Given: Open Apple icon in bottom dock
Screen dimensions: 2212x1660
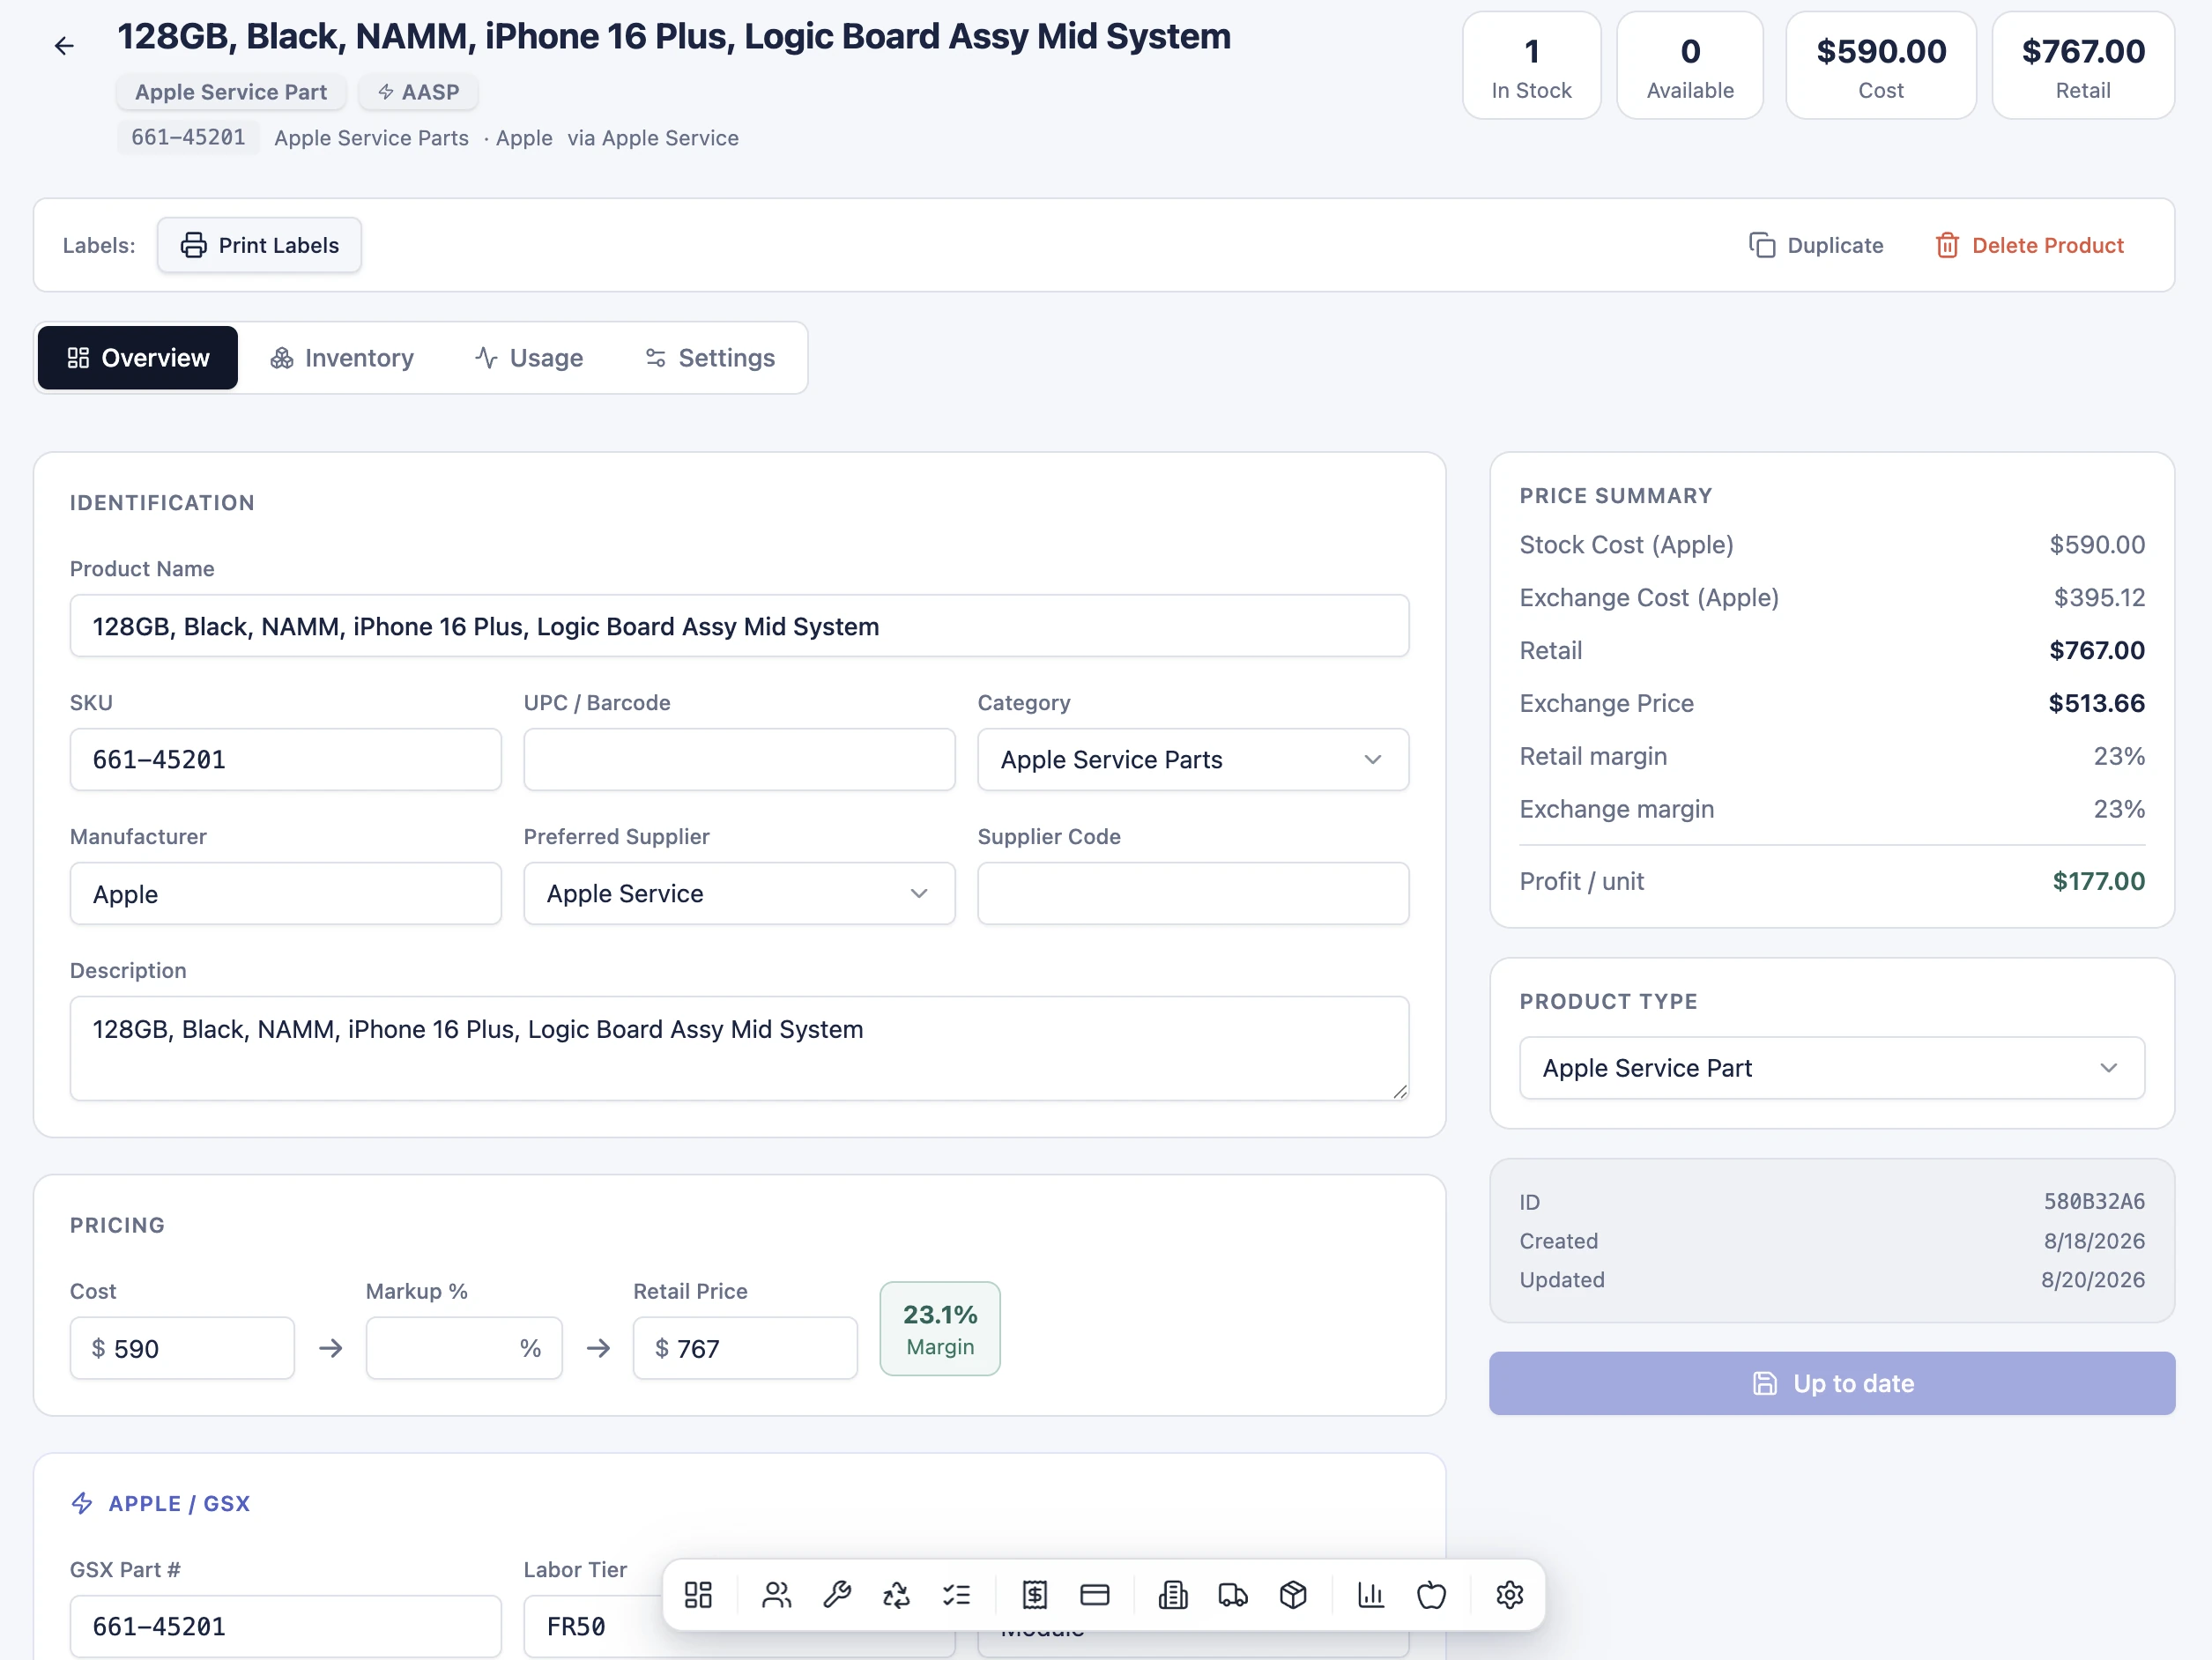Looking at the screenshot, I should [1431, 1594].
